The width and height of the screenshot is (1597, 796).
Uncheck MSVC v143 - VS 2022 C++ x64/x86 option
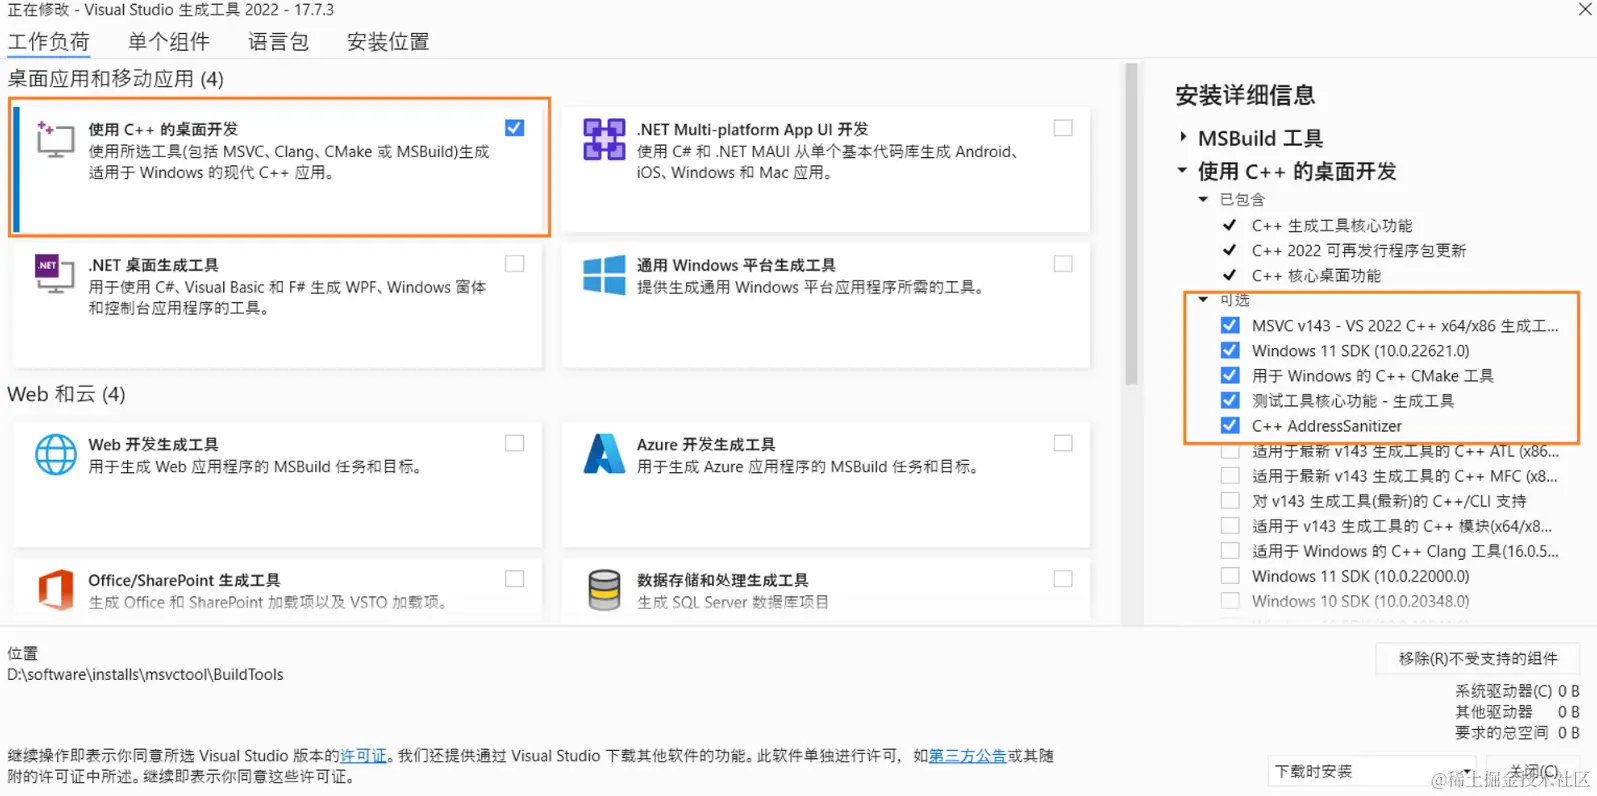click(x=1230, y=325)
